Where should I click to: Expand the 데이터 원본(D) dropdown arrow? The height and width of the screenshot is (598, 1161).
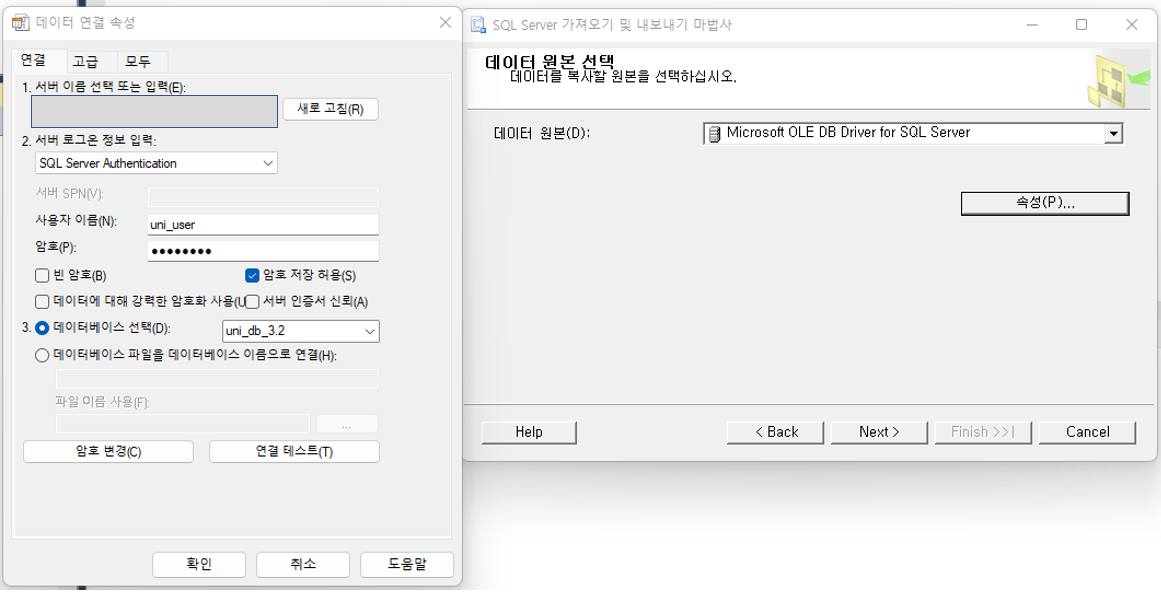click(1113, 134)
